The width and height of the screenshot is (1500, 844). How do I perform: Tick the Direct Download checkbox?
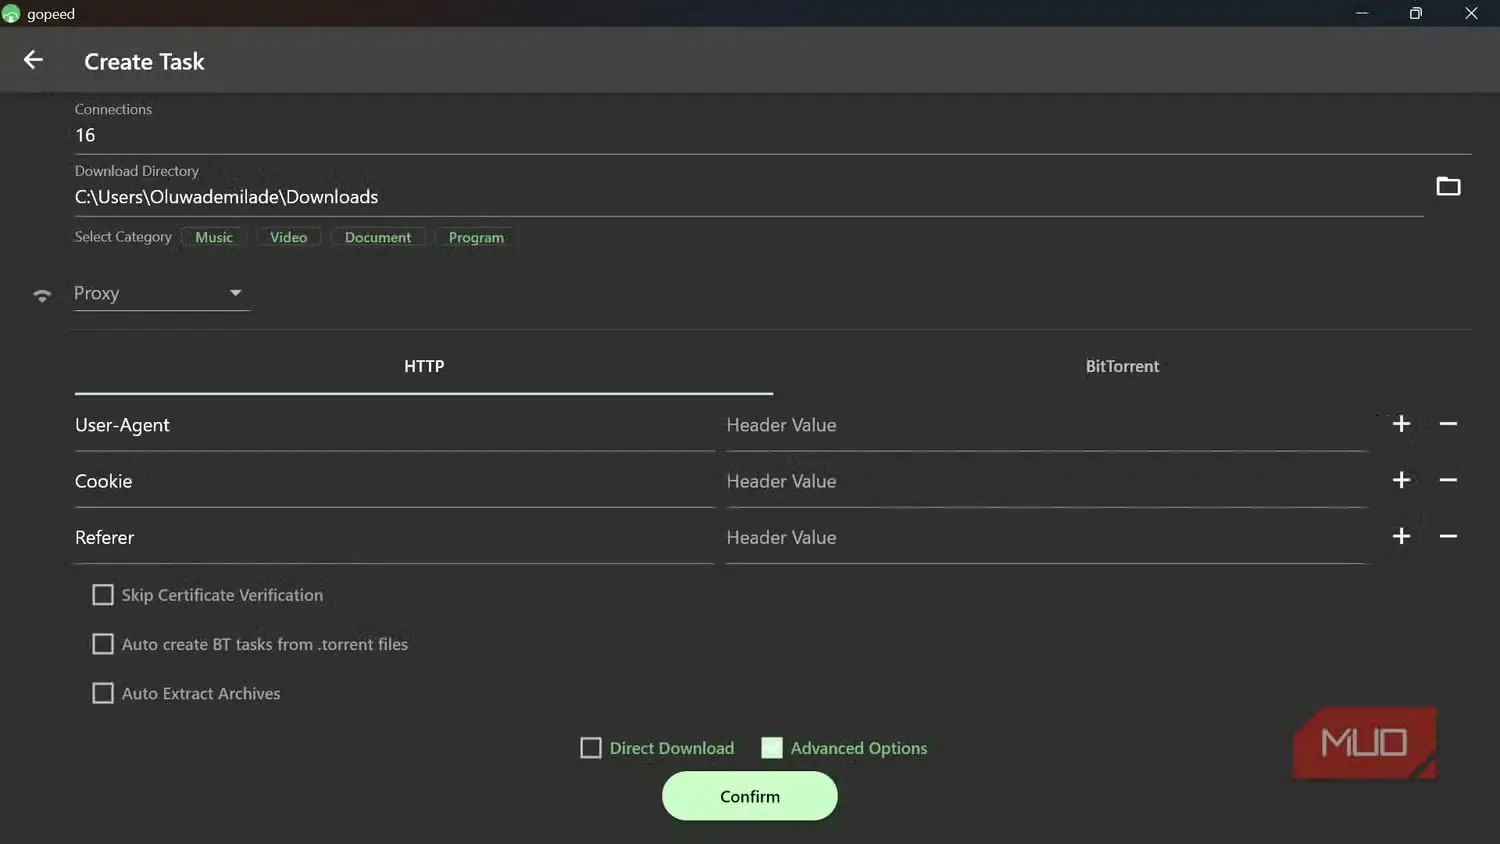(591, 748)
